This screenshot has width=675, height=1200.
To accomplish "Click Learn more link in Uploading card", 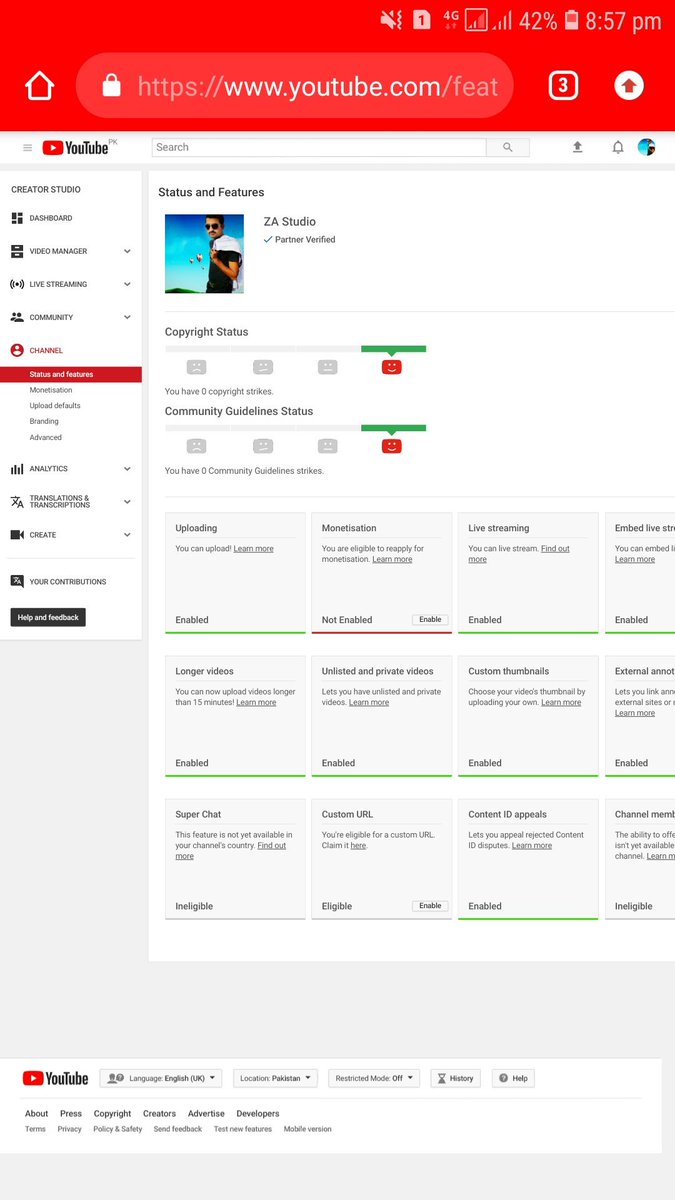I will [x=253, y=549].
